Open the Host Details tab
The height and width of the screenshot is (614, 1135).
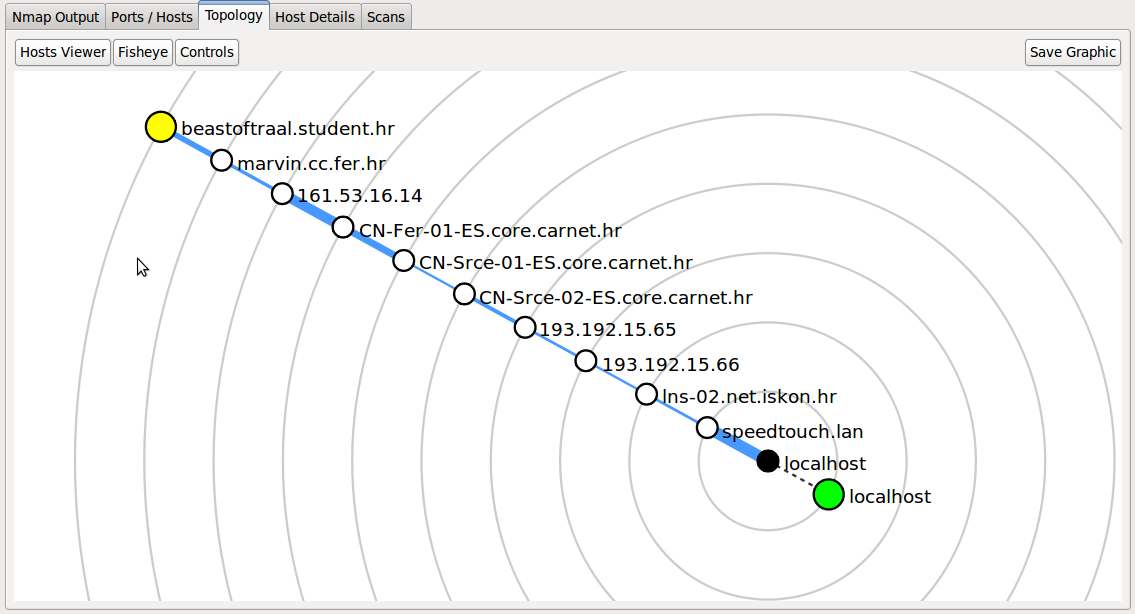point(315,17)
